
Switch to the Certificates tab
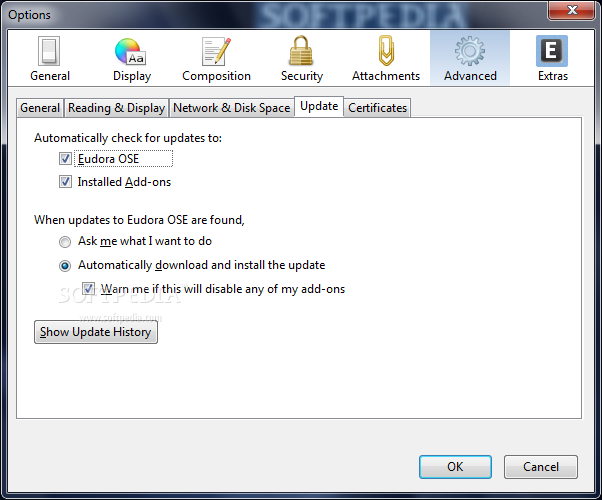coord(377,108)
